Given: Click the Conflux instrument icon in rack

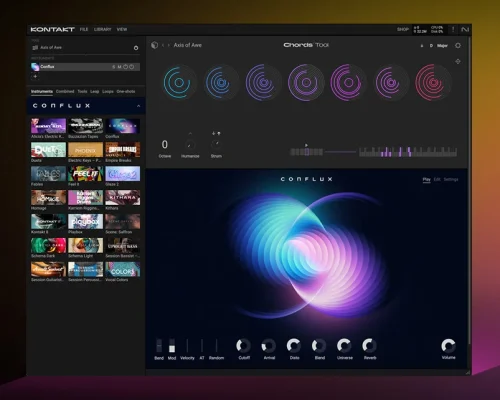Looking at the screenshot, I should (x=35, y=67).
